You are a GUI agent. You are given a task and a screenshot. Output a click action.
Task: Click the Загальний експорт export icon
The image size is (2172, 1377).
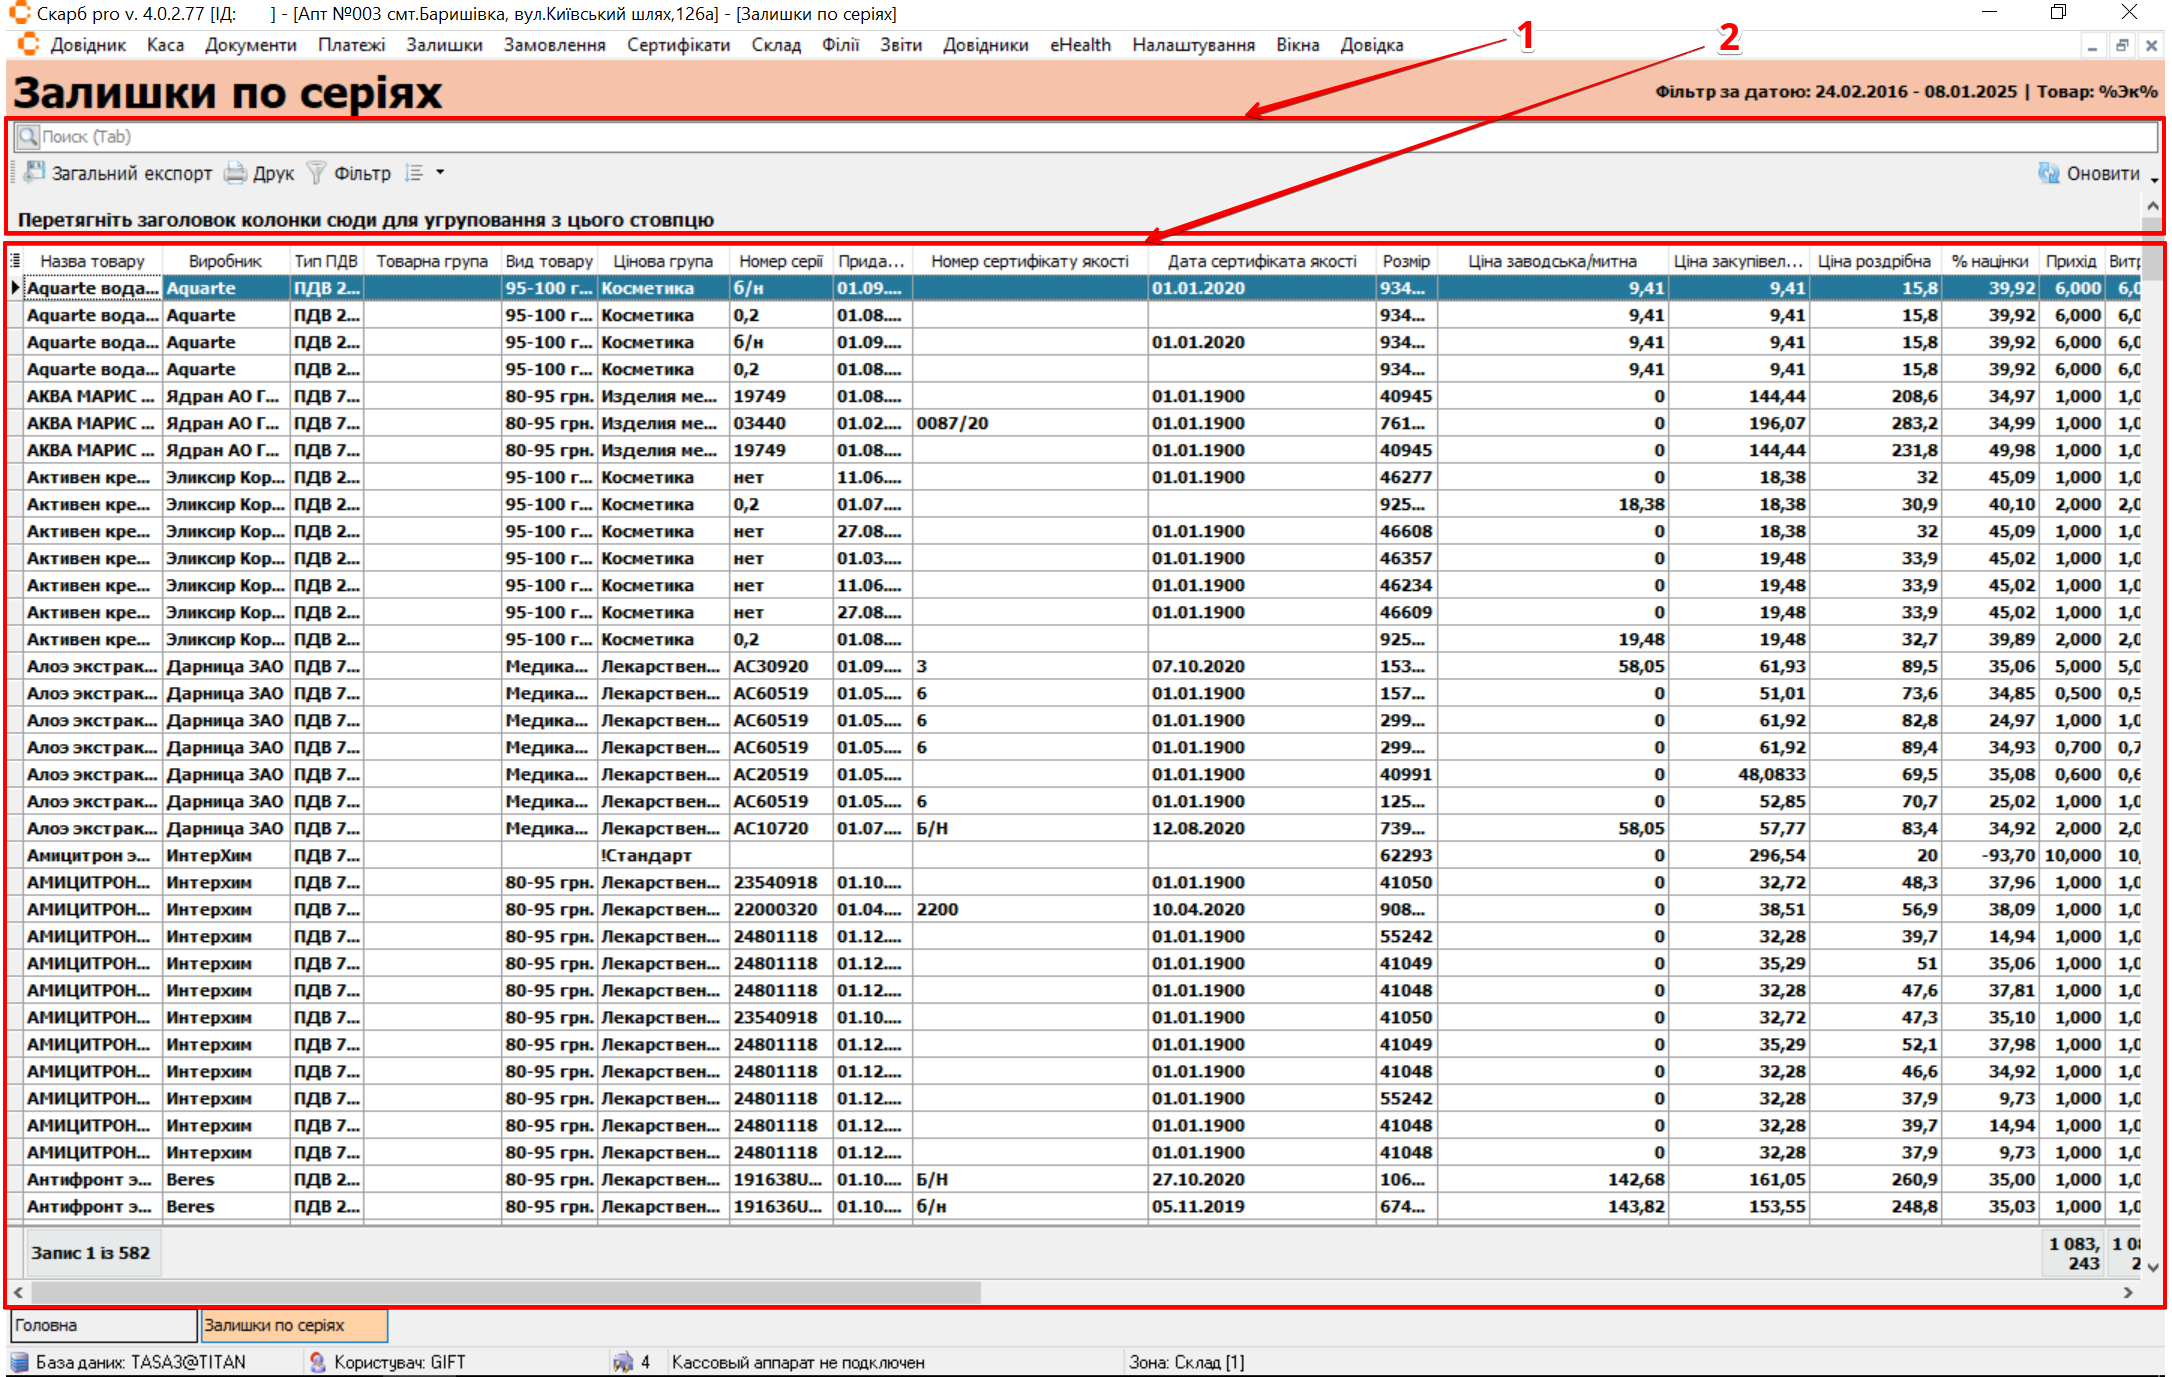click(x=35, y=172)
